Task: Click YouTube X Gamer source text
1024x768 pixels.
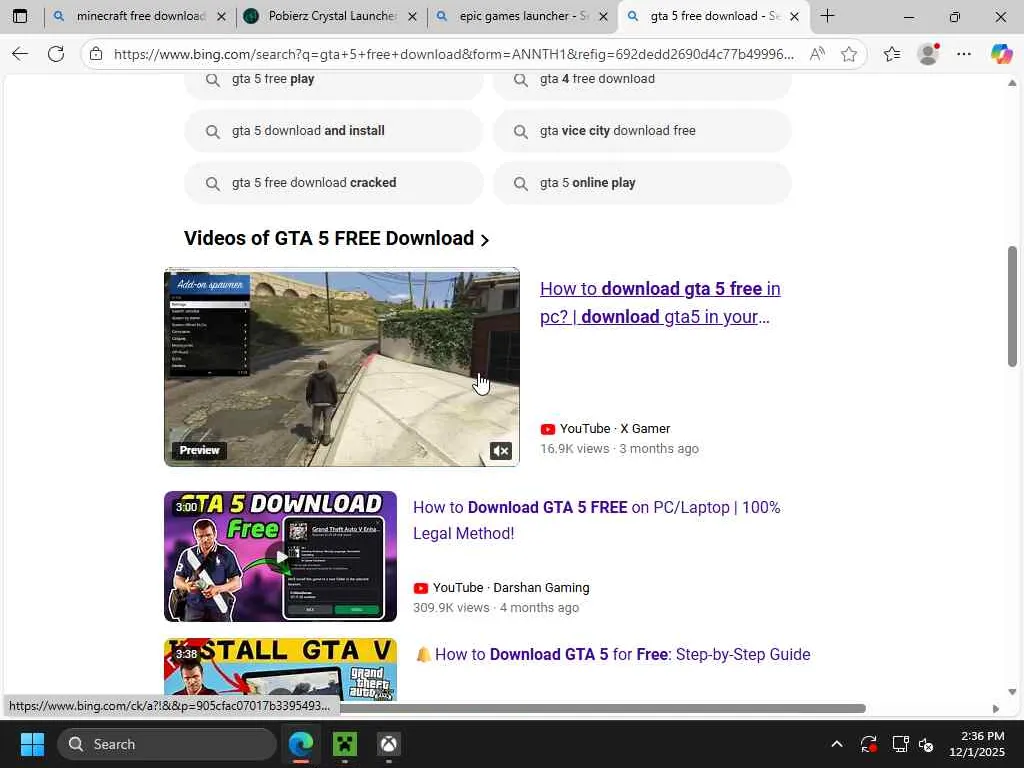Action: [x=615, y=429]
